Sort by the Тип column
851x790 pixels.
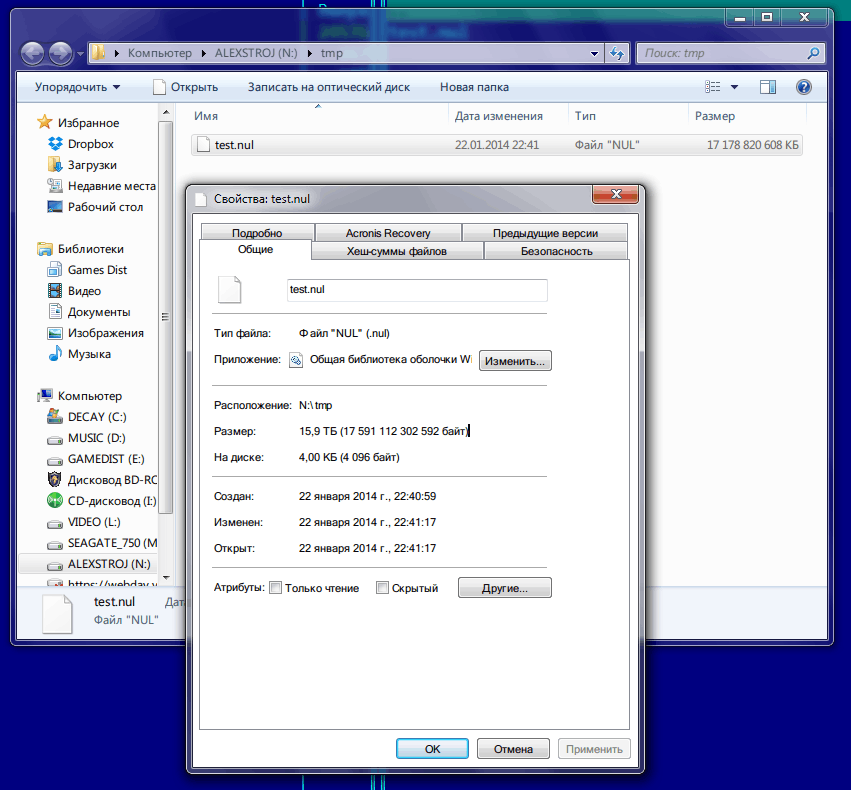[628, 116]
